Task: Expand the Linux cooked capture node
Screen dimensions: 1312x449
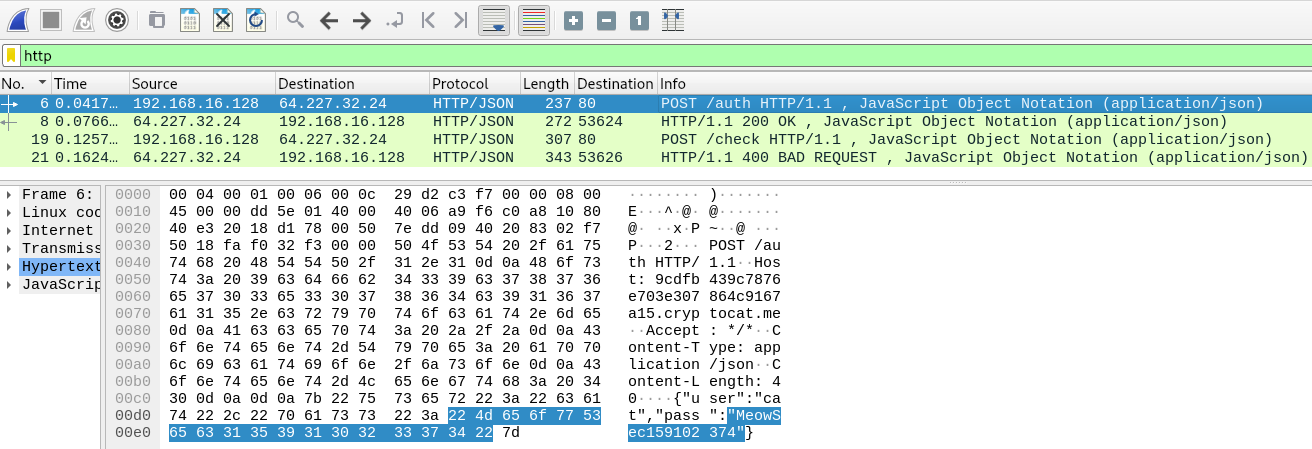Action: pos(11,212)
